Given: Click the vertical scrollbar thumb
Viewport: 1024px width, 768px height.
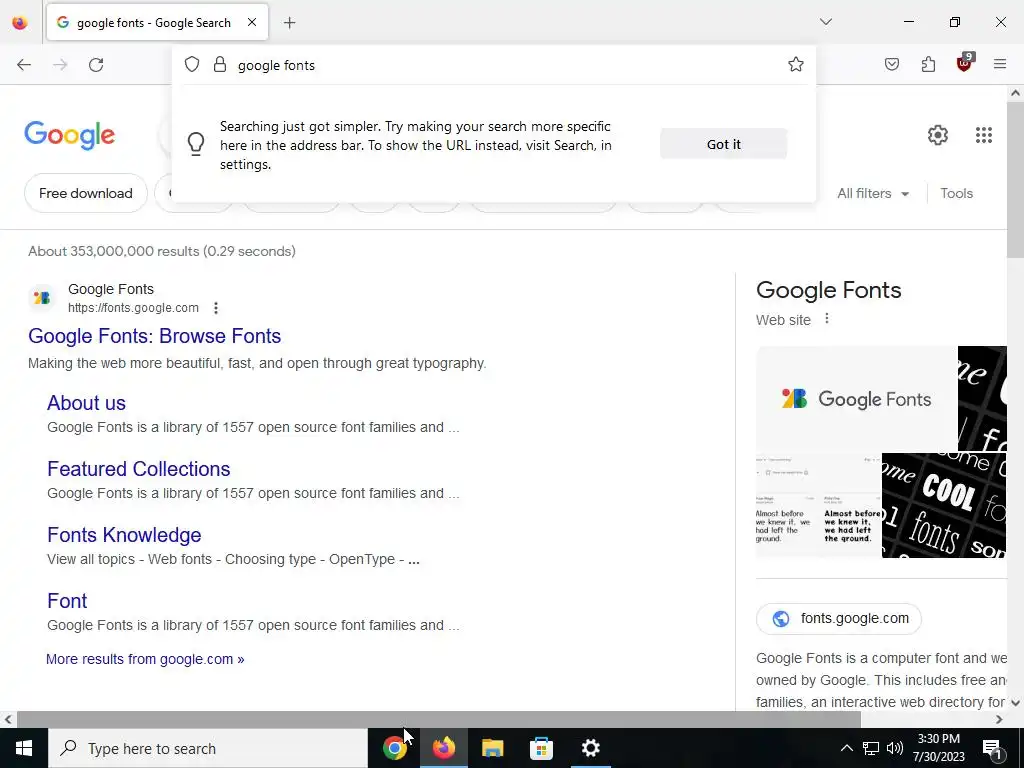Looking at the screenshot, I should [x=1015, y=180].
